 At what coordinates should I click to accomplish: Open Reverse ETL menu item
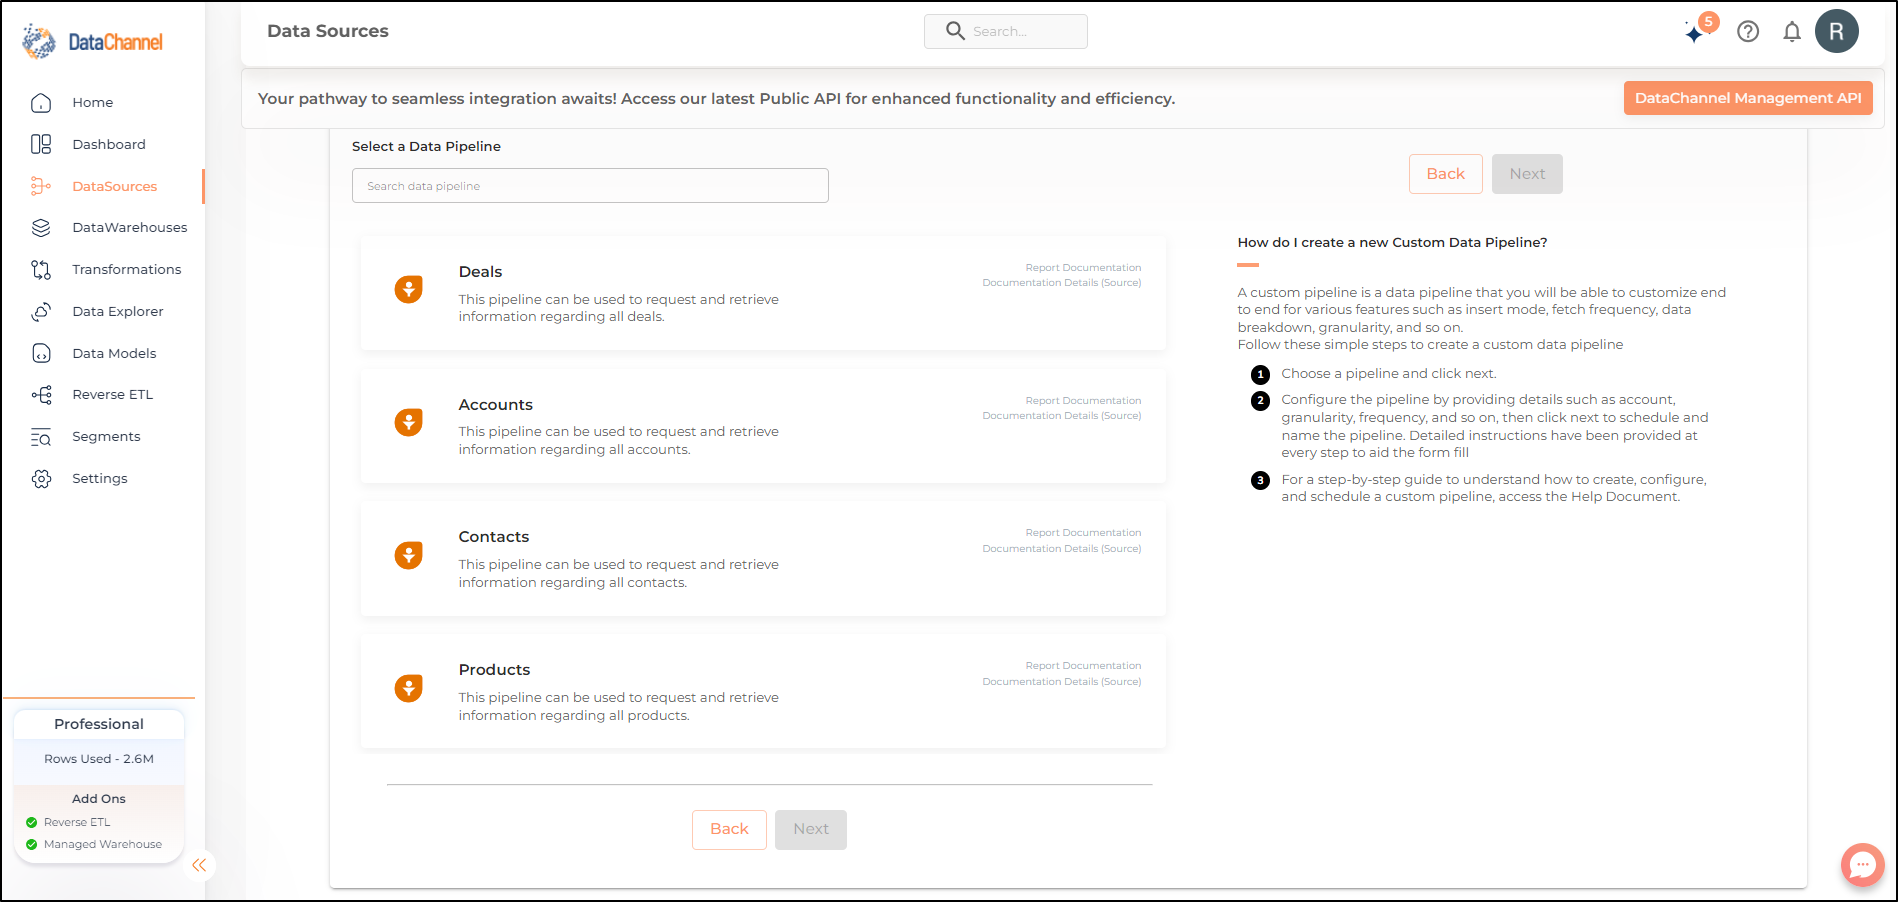(x=113, y=395)
